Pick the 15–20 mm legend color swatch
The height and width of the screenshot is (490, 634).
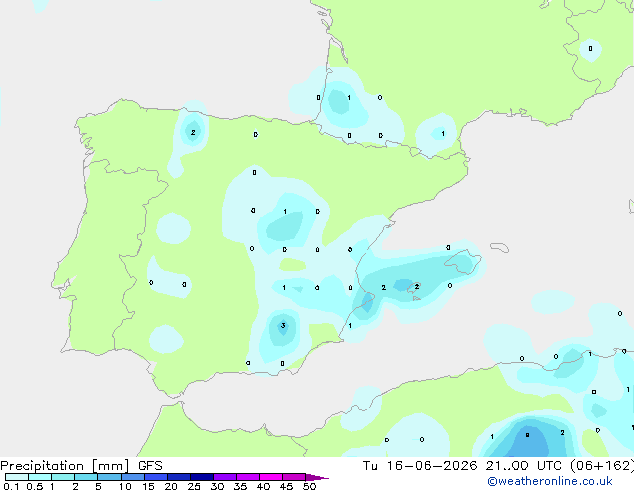pyautogui.click(x=155, y=477)
